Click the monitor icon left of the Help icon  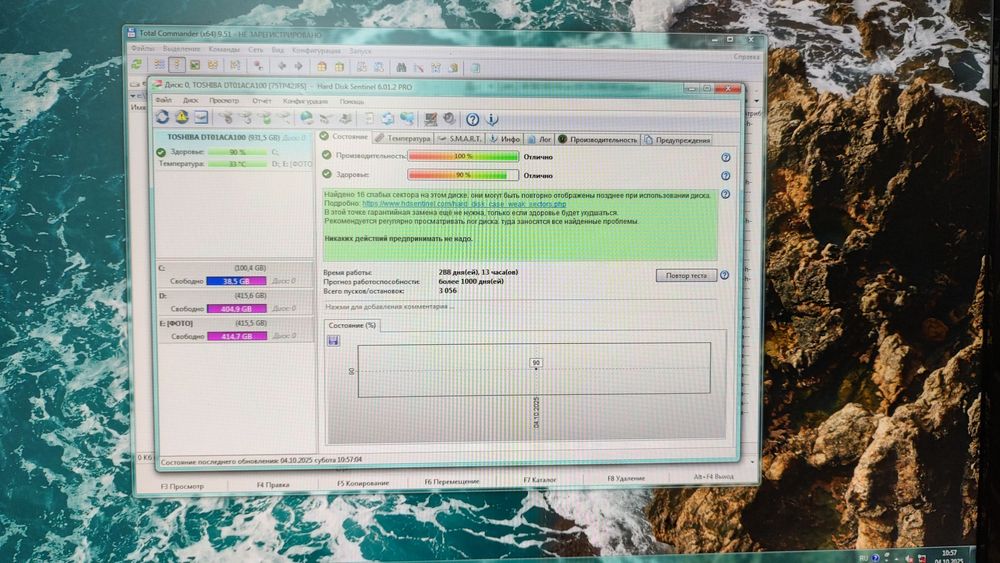(x=431, y=119)
